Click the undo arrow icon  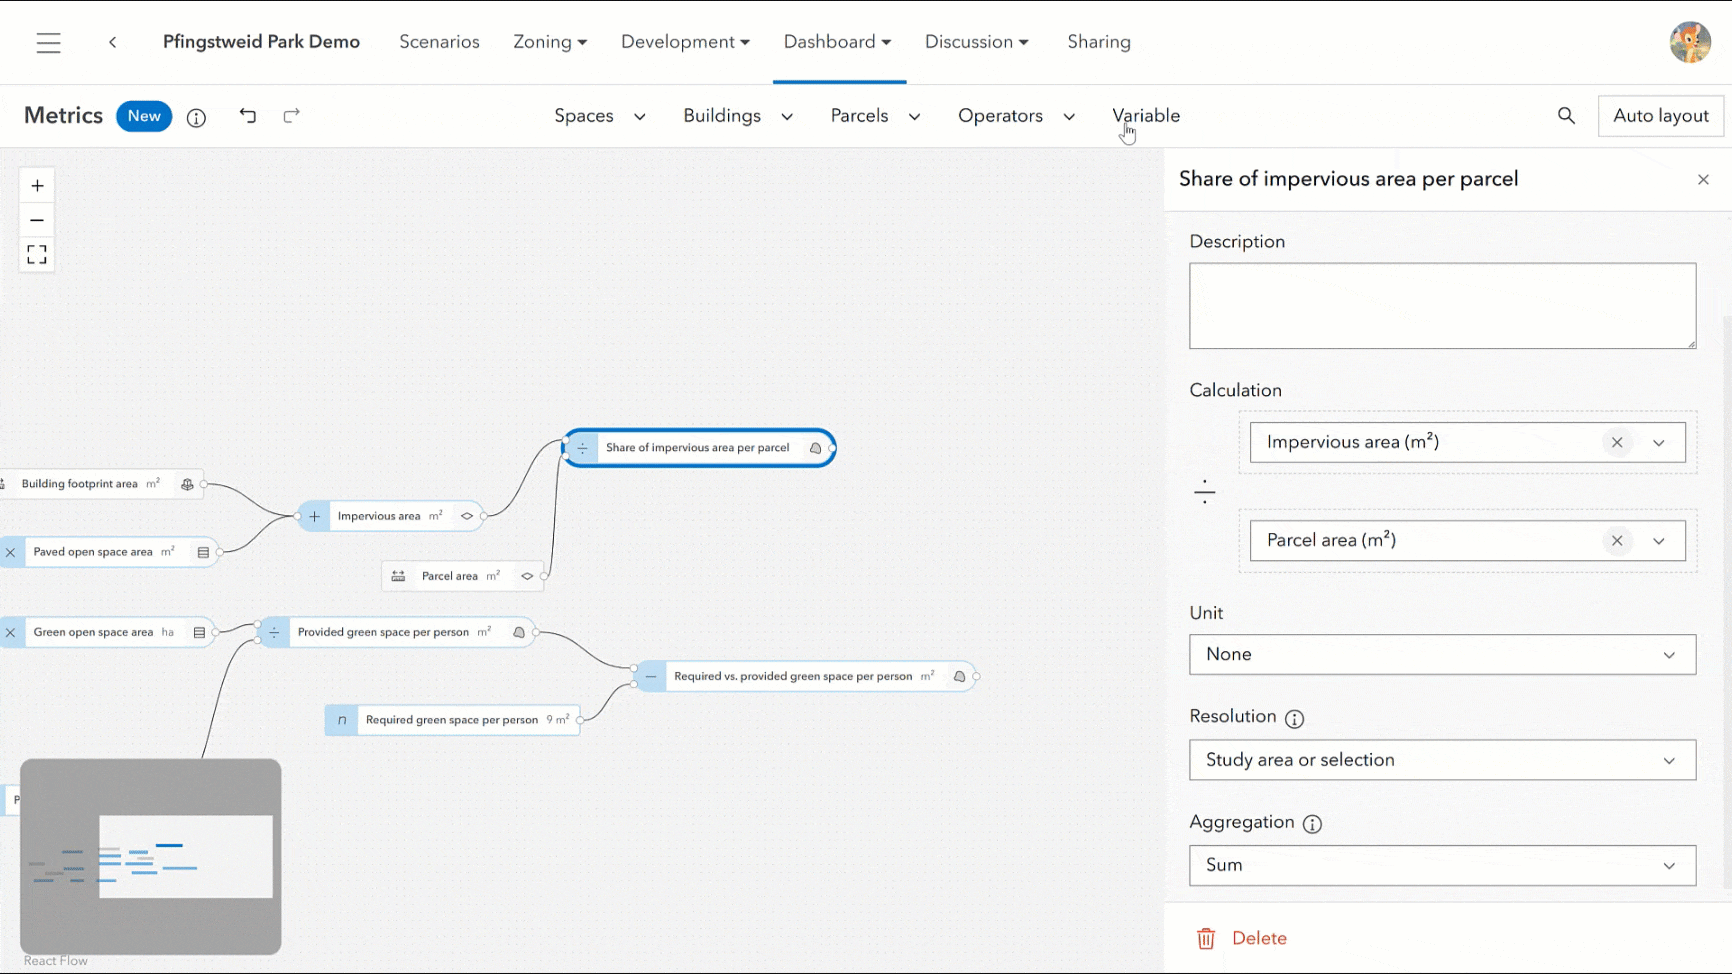point(248,116)
